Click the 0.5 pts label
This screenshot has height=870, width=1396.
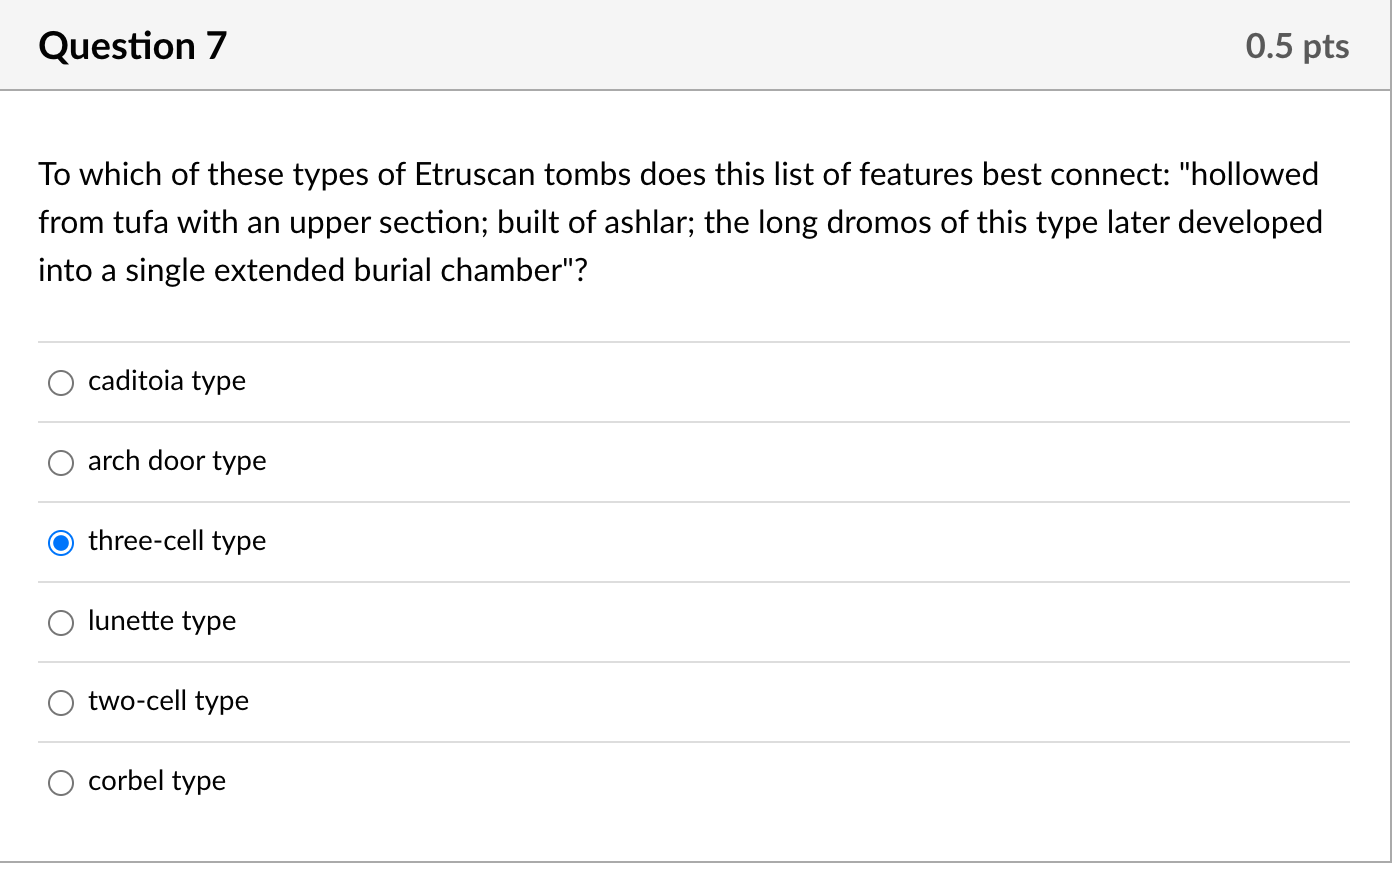point(1297,45)
